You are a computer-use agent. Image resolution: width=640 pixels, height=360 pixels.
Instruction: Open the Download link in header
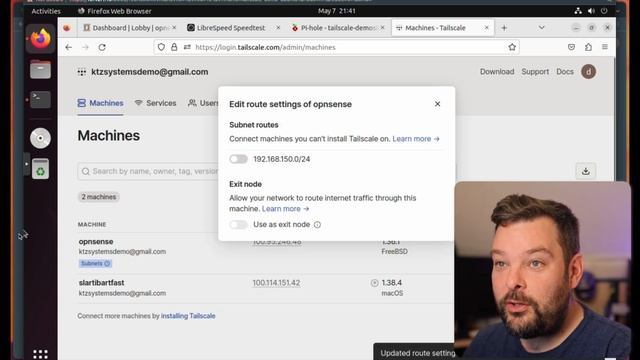coord(497,71)
